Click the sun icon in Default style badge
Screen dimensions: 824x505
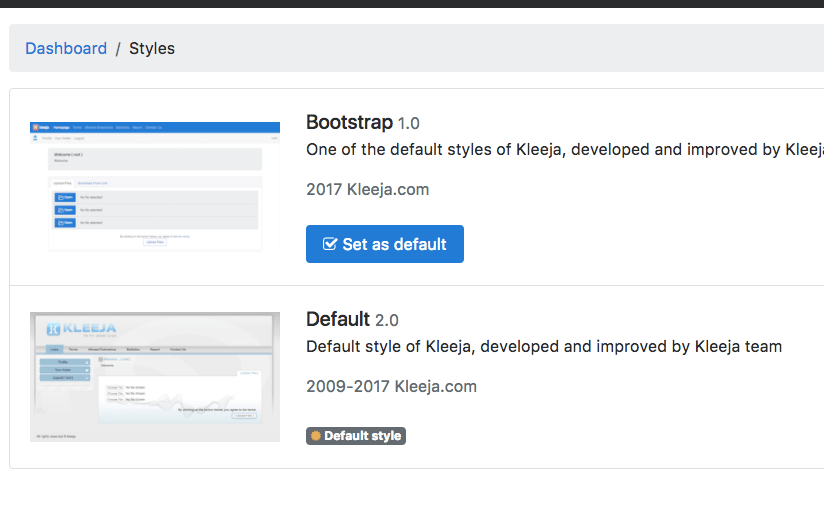click(x=316, y=436)
